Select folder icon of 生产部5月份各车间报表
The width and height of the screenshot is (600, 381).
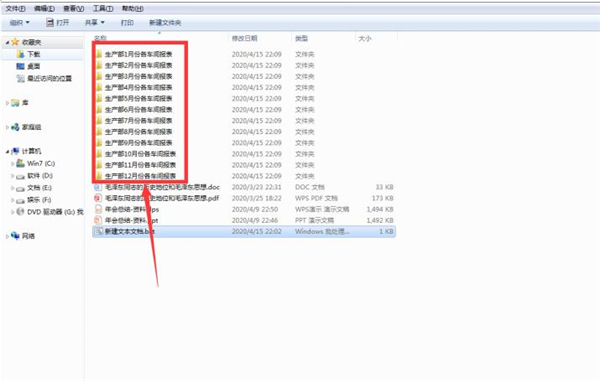point(99,98)
